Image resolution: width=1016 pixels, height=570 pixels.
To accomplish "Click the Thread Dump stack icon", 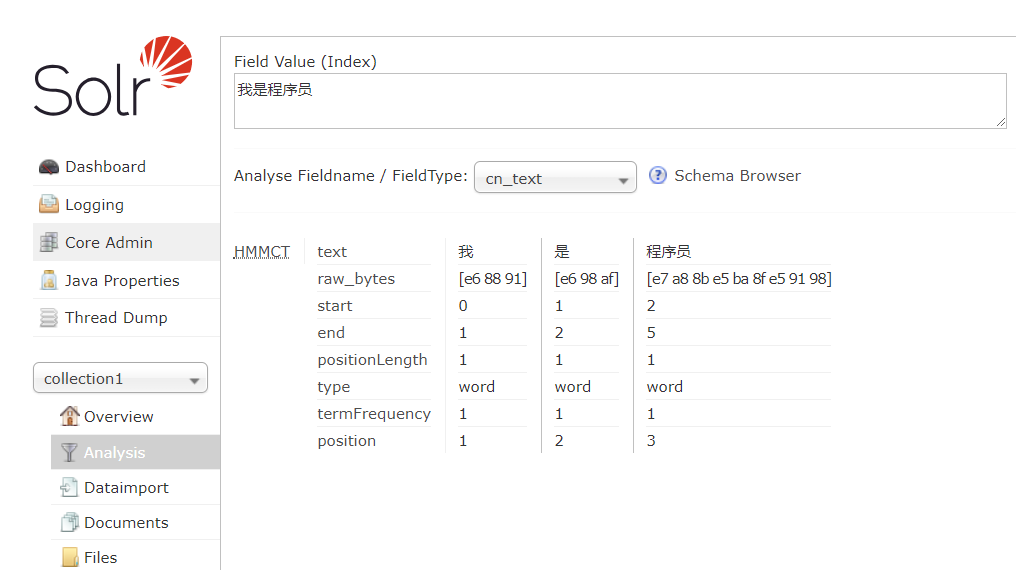I will pos(48,318).
